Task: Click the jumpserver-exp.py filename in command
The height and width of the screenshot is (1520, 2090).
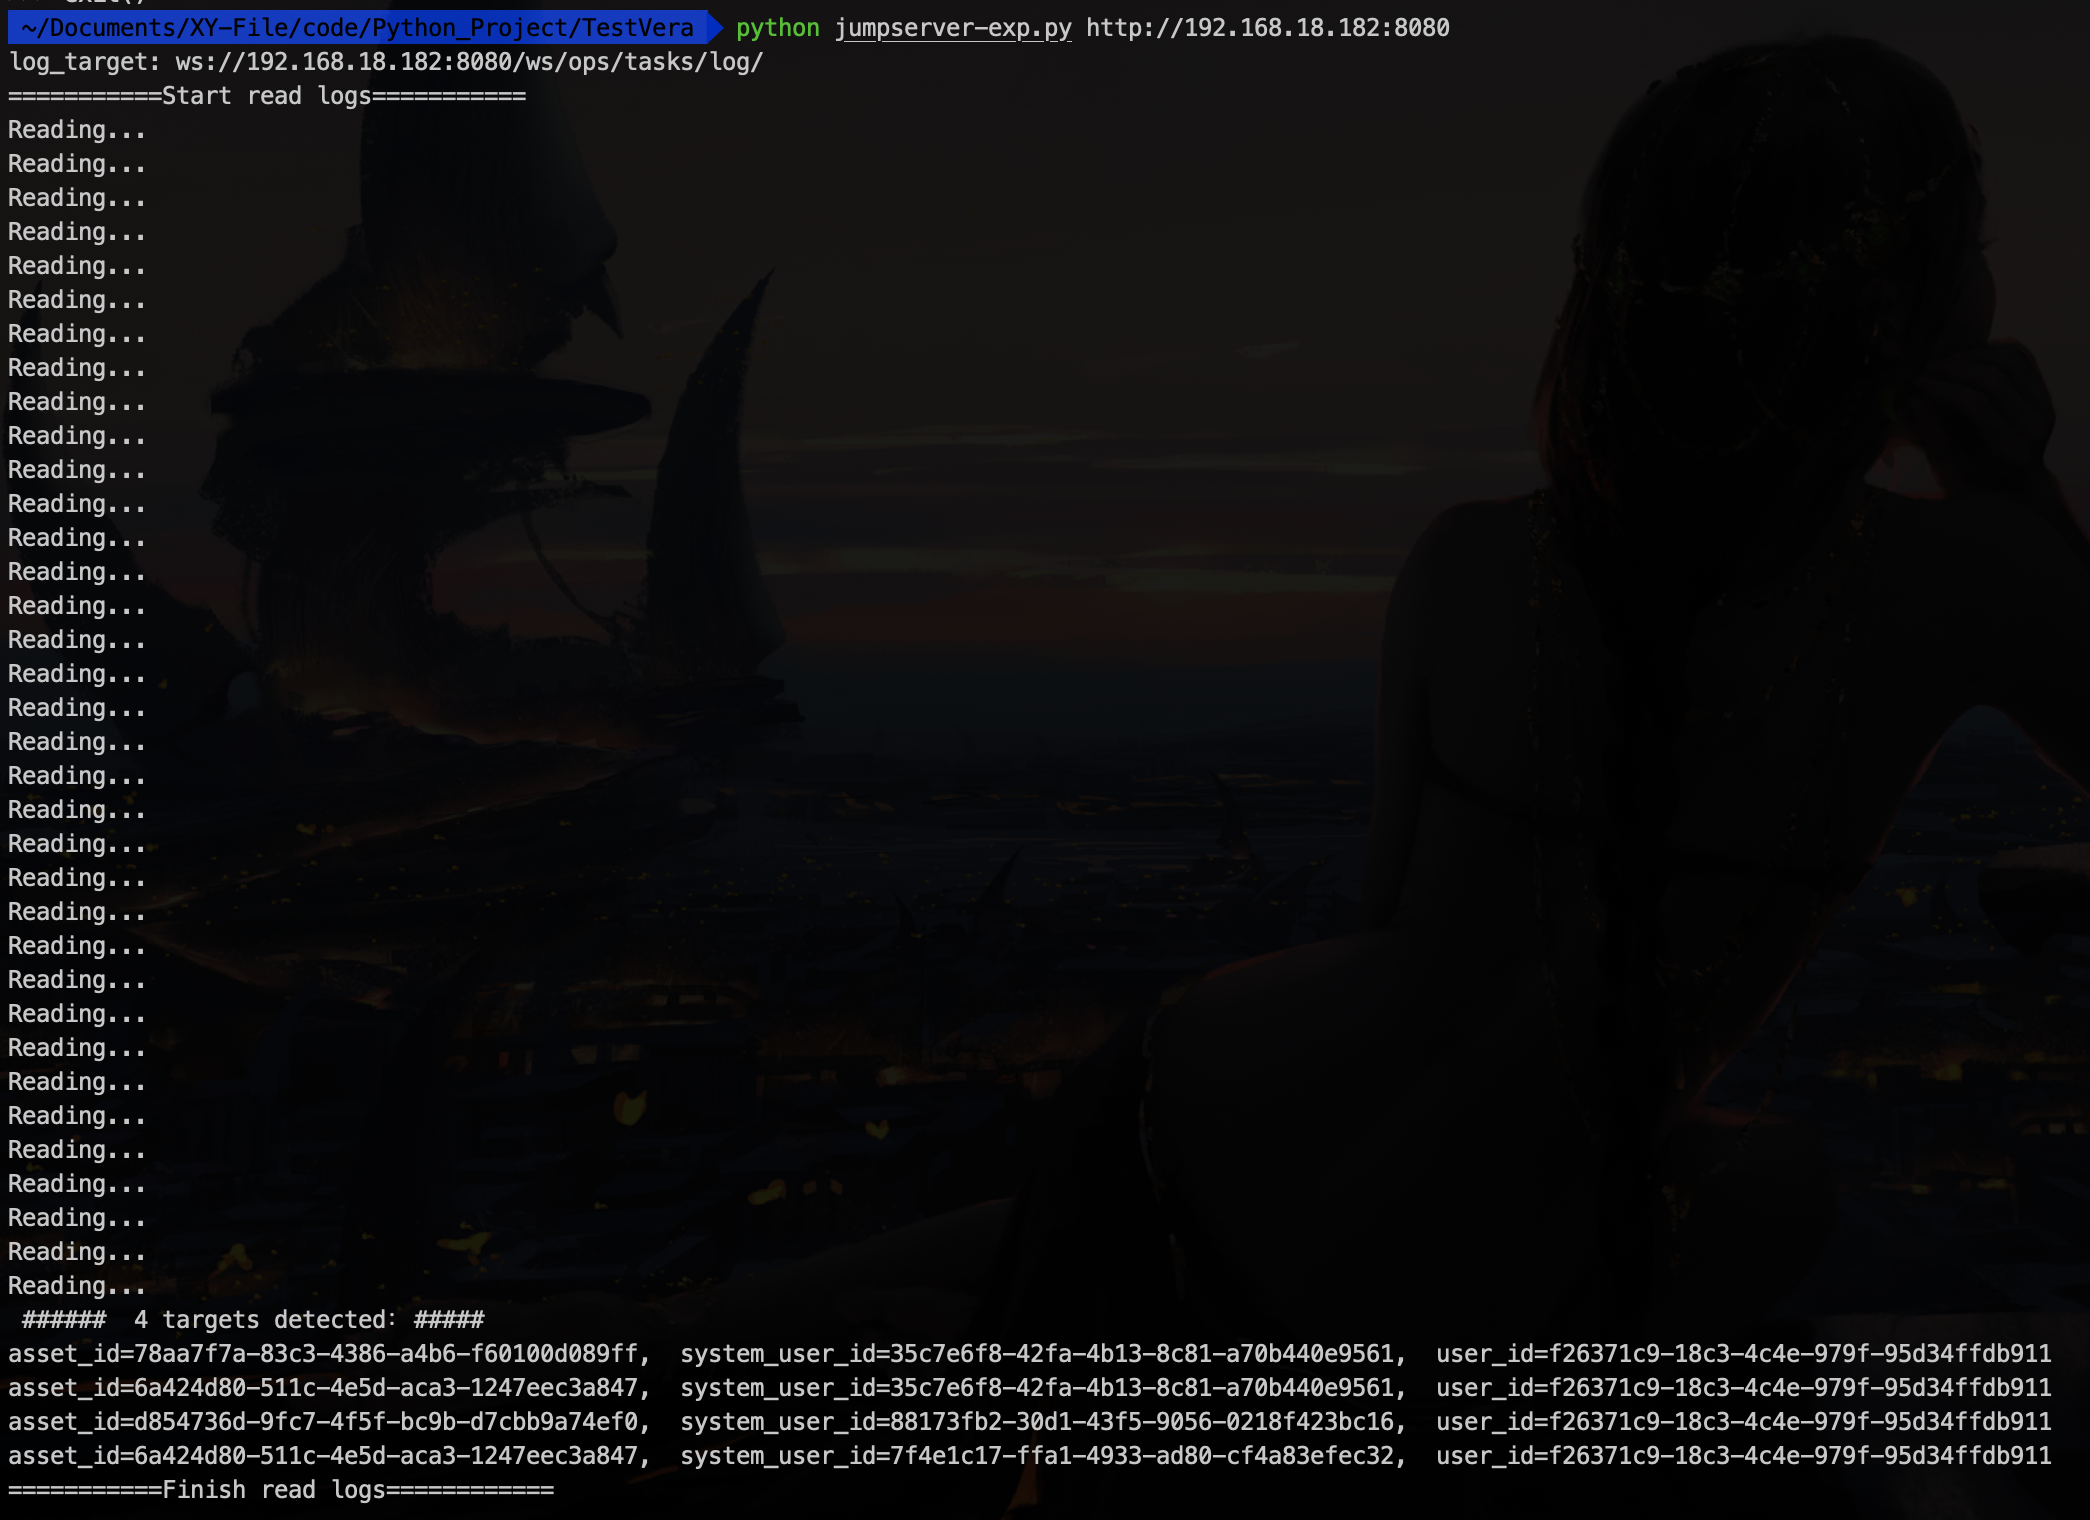Action: 952,28
